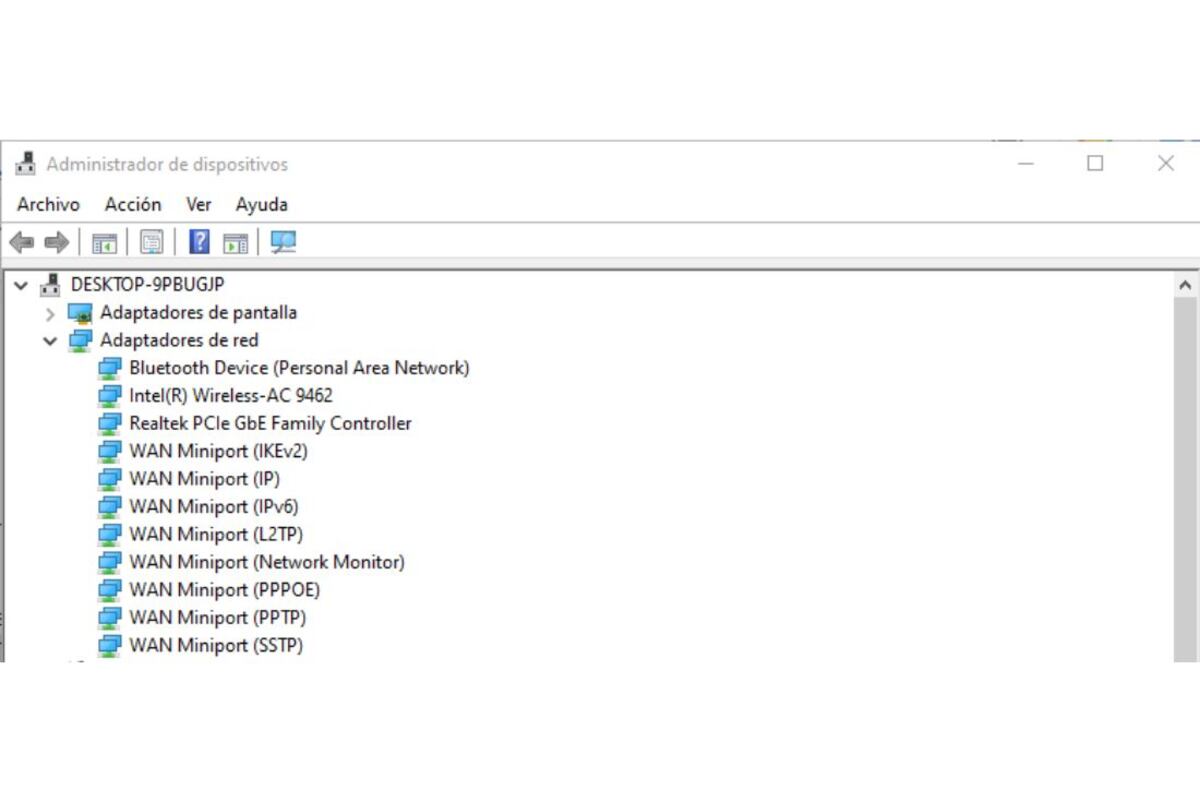This screenshot has width=1200, height=802.
Task: Click the Intel Wireless-AC 9462 adapter icon
Action: 110,396
